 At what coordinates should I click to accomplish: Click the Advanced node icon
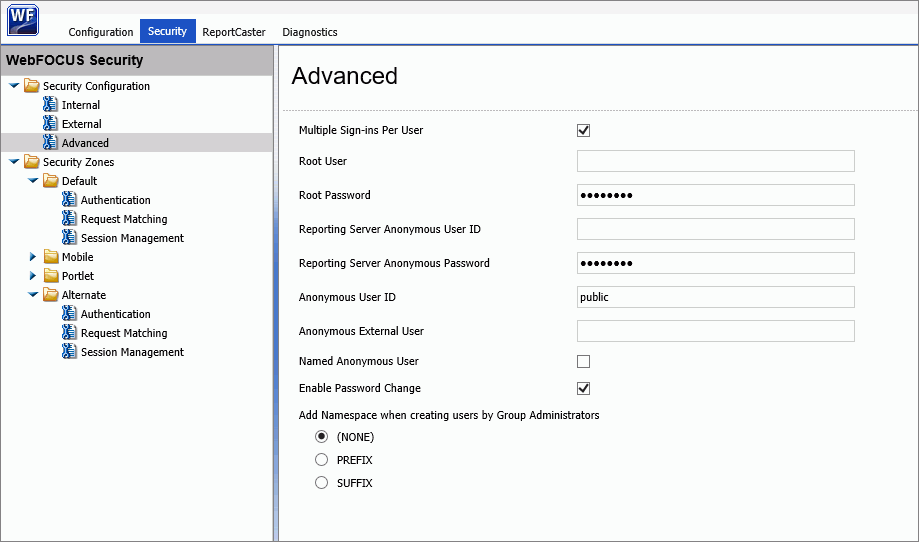coord(50,142)
